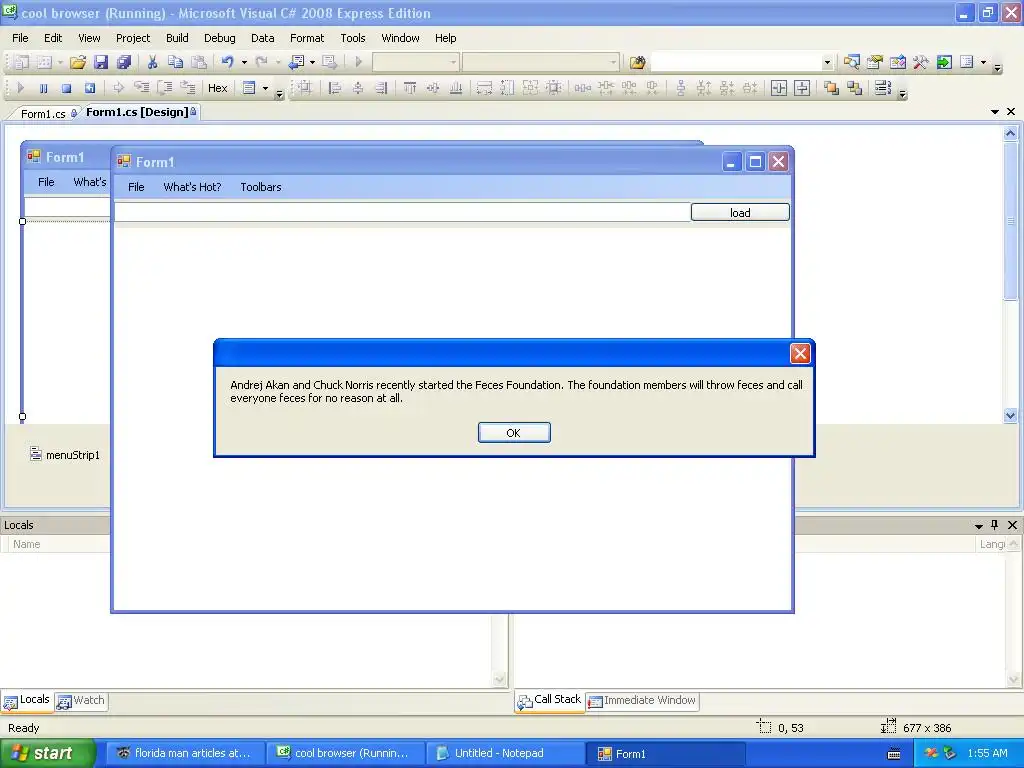Click the Restart debugging icon
The width and height of the screenshot is (1024, 768).
point(90,88)
